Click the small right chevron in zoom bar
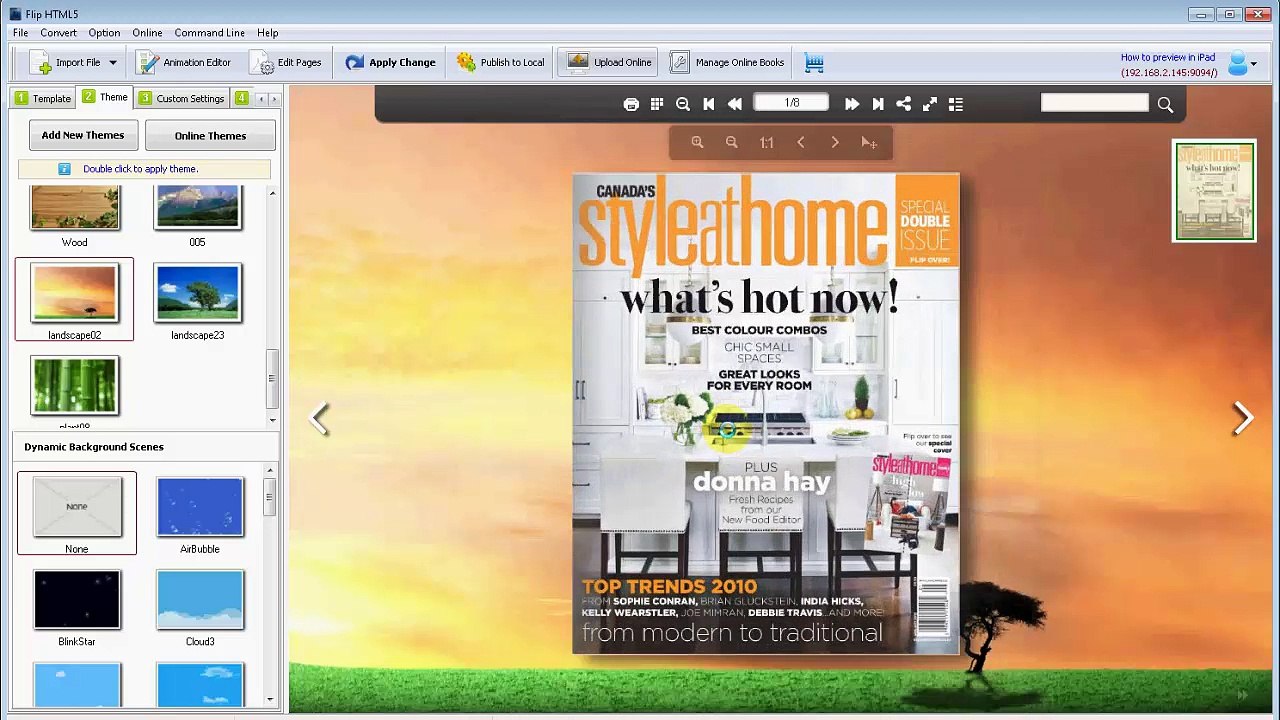This screenshot has height=720, width=1280. pyautogui.click(x=835, y=143)
